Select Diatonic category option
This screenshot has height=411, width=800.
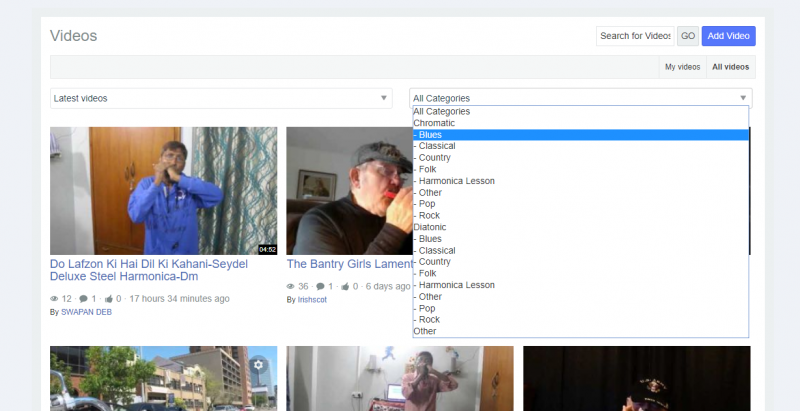[581, 227]
